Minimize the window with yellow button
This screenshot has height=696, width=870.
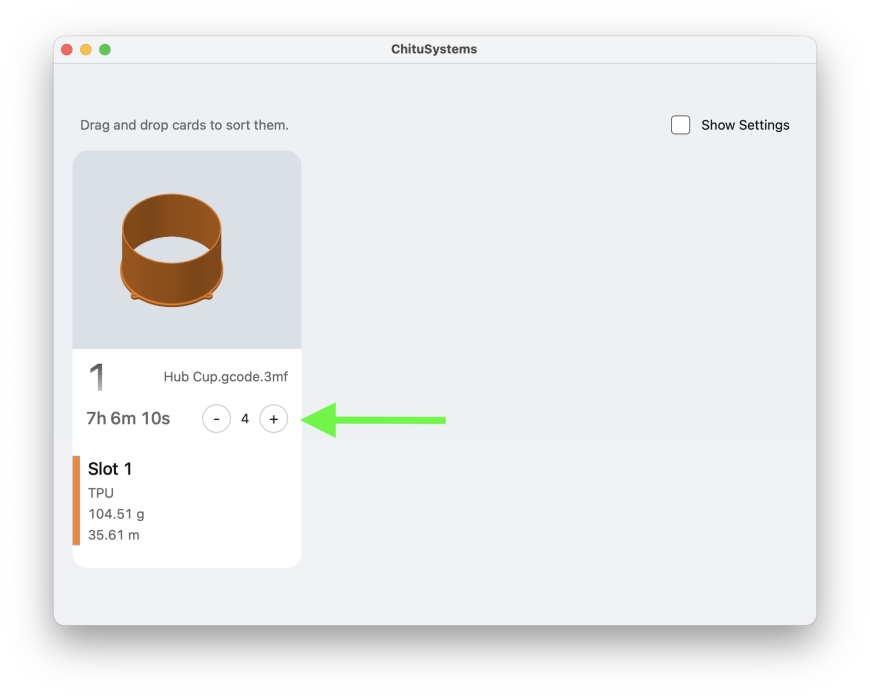[x=86, y=49]
